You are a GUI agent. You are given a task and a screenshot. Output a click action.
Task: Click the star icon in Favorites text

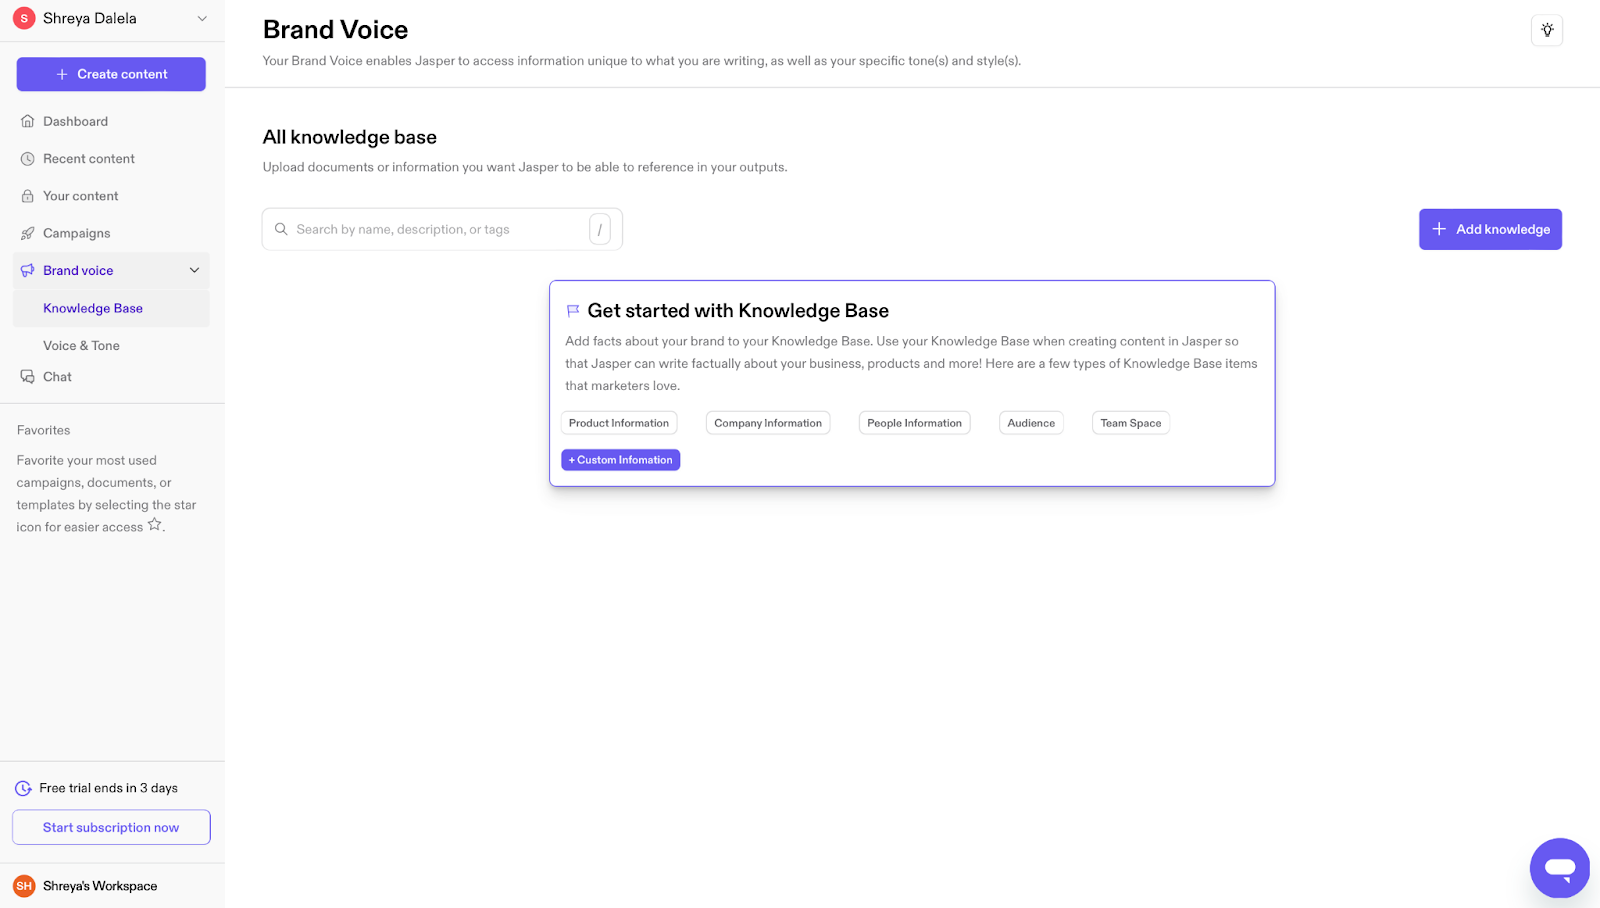click(x=154, y=524)
